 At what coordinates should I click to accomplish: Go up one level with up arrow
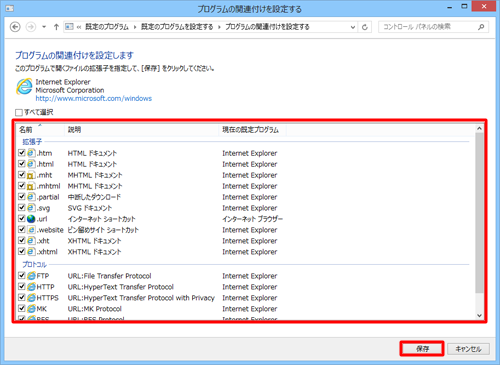coord(56,27)
